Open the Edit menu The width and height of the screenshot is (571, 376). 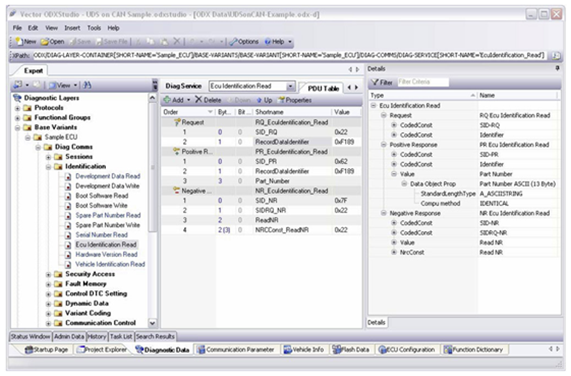pos(33,28)
